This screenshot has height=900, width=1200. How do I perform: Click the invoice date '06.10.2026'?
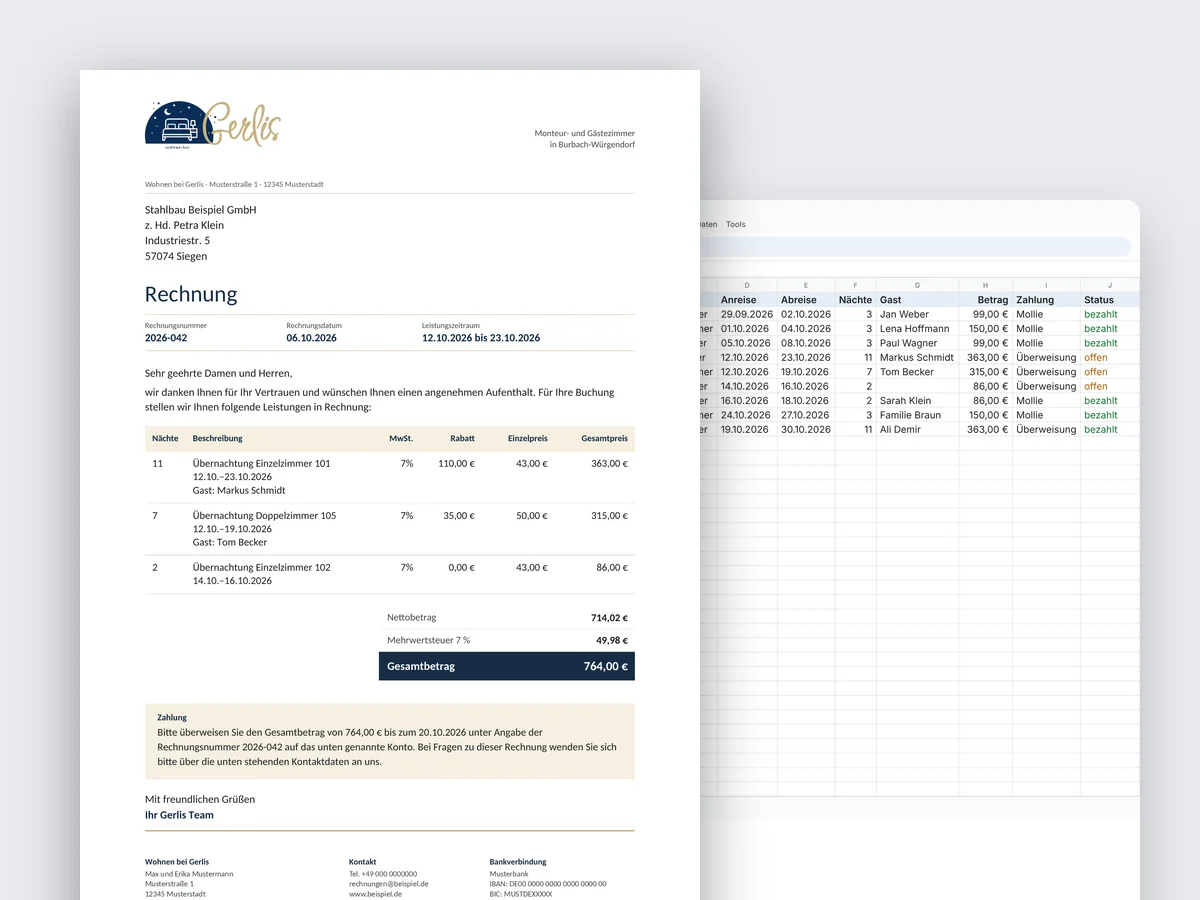[312, 338]
